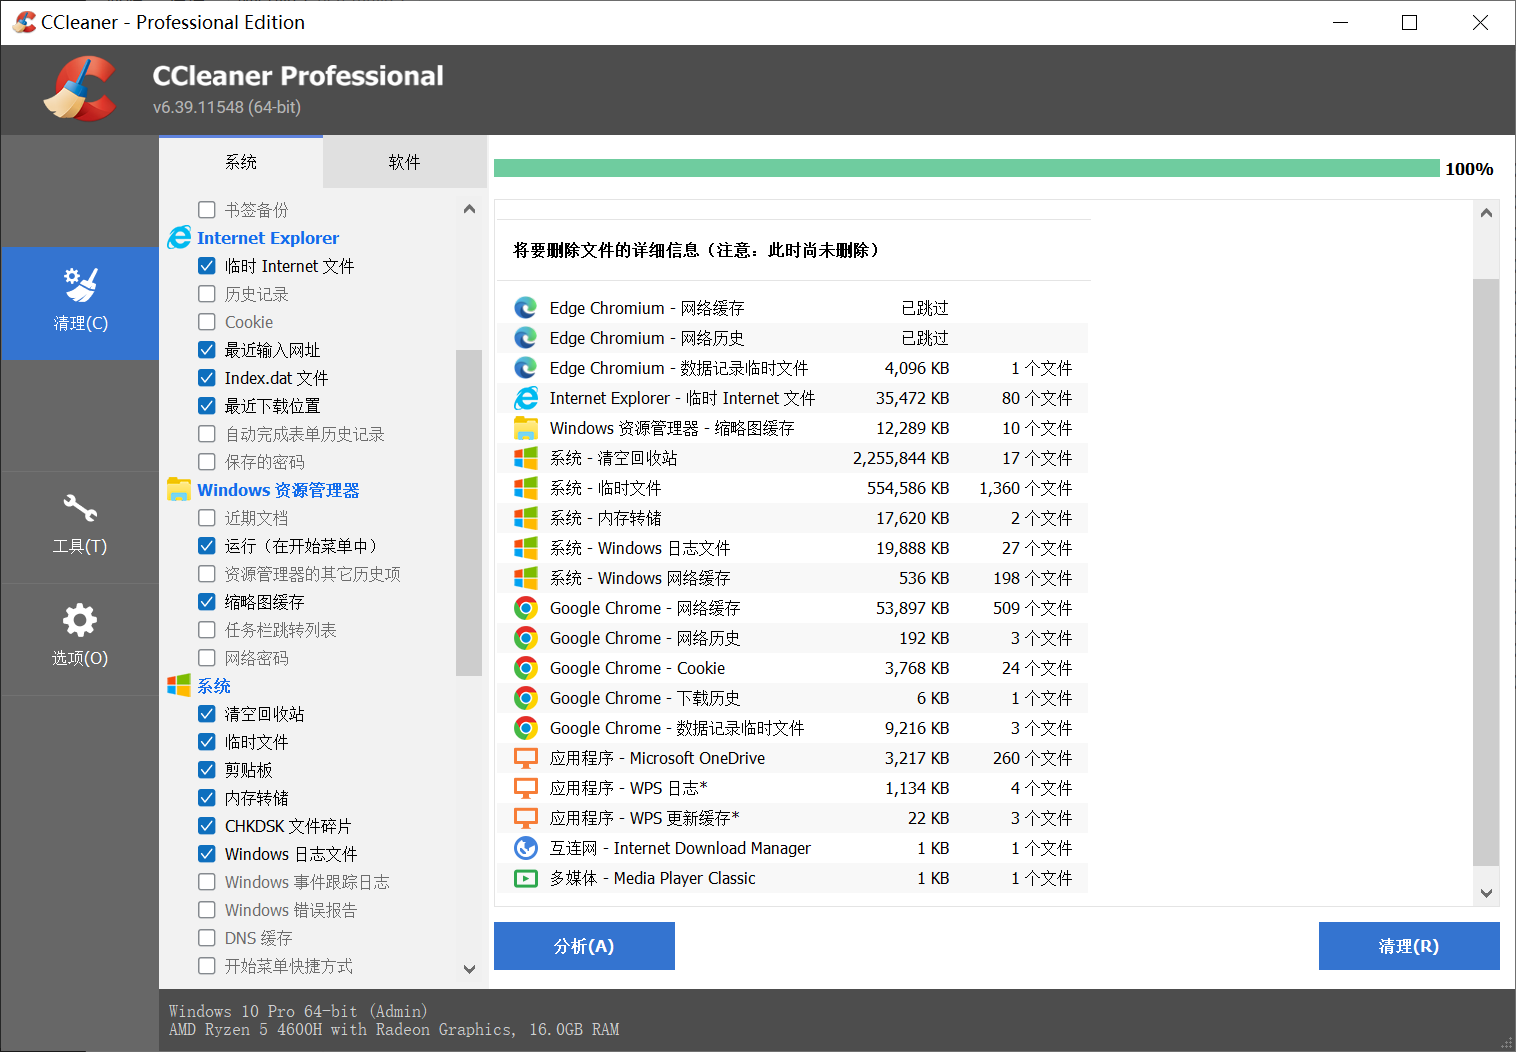The height and width of the screenshot is (1052, 1516).
Task: Click Edge icon of 数据记录临时文件 row
Action: (x=526, y=368)
